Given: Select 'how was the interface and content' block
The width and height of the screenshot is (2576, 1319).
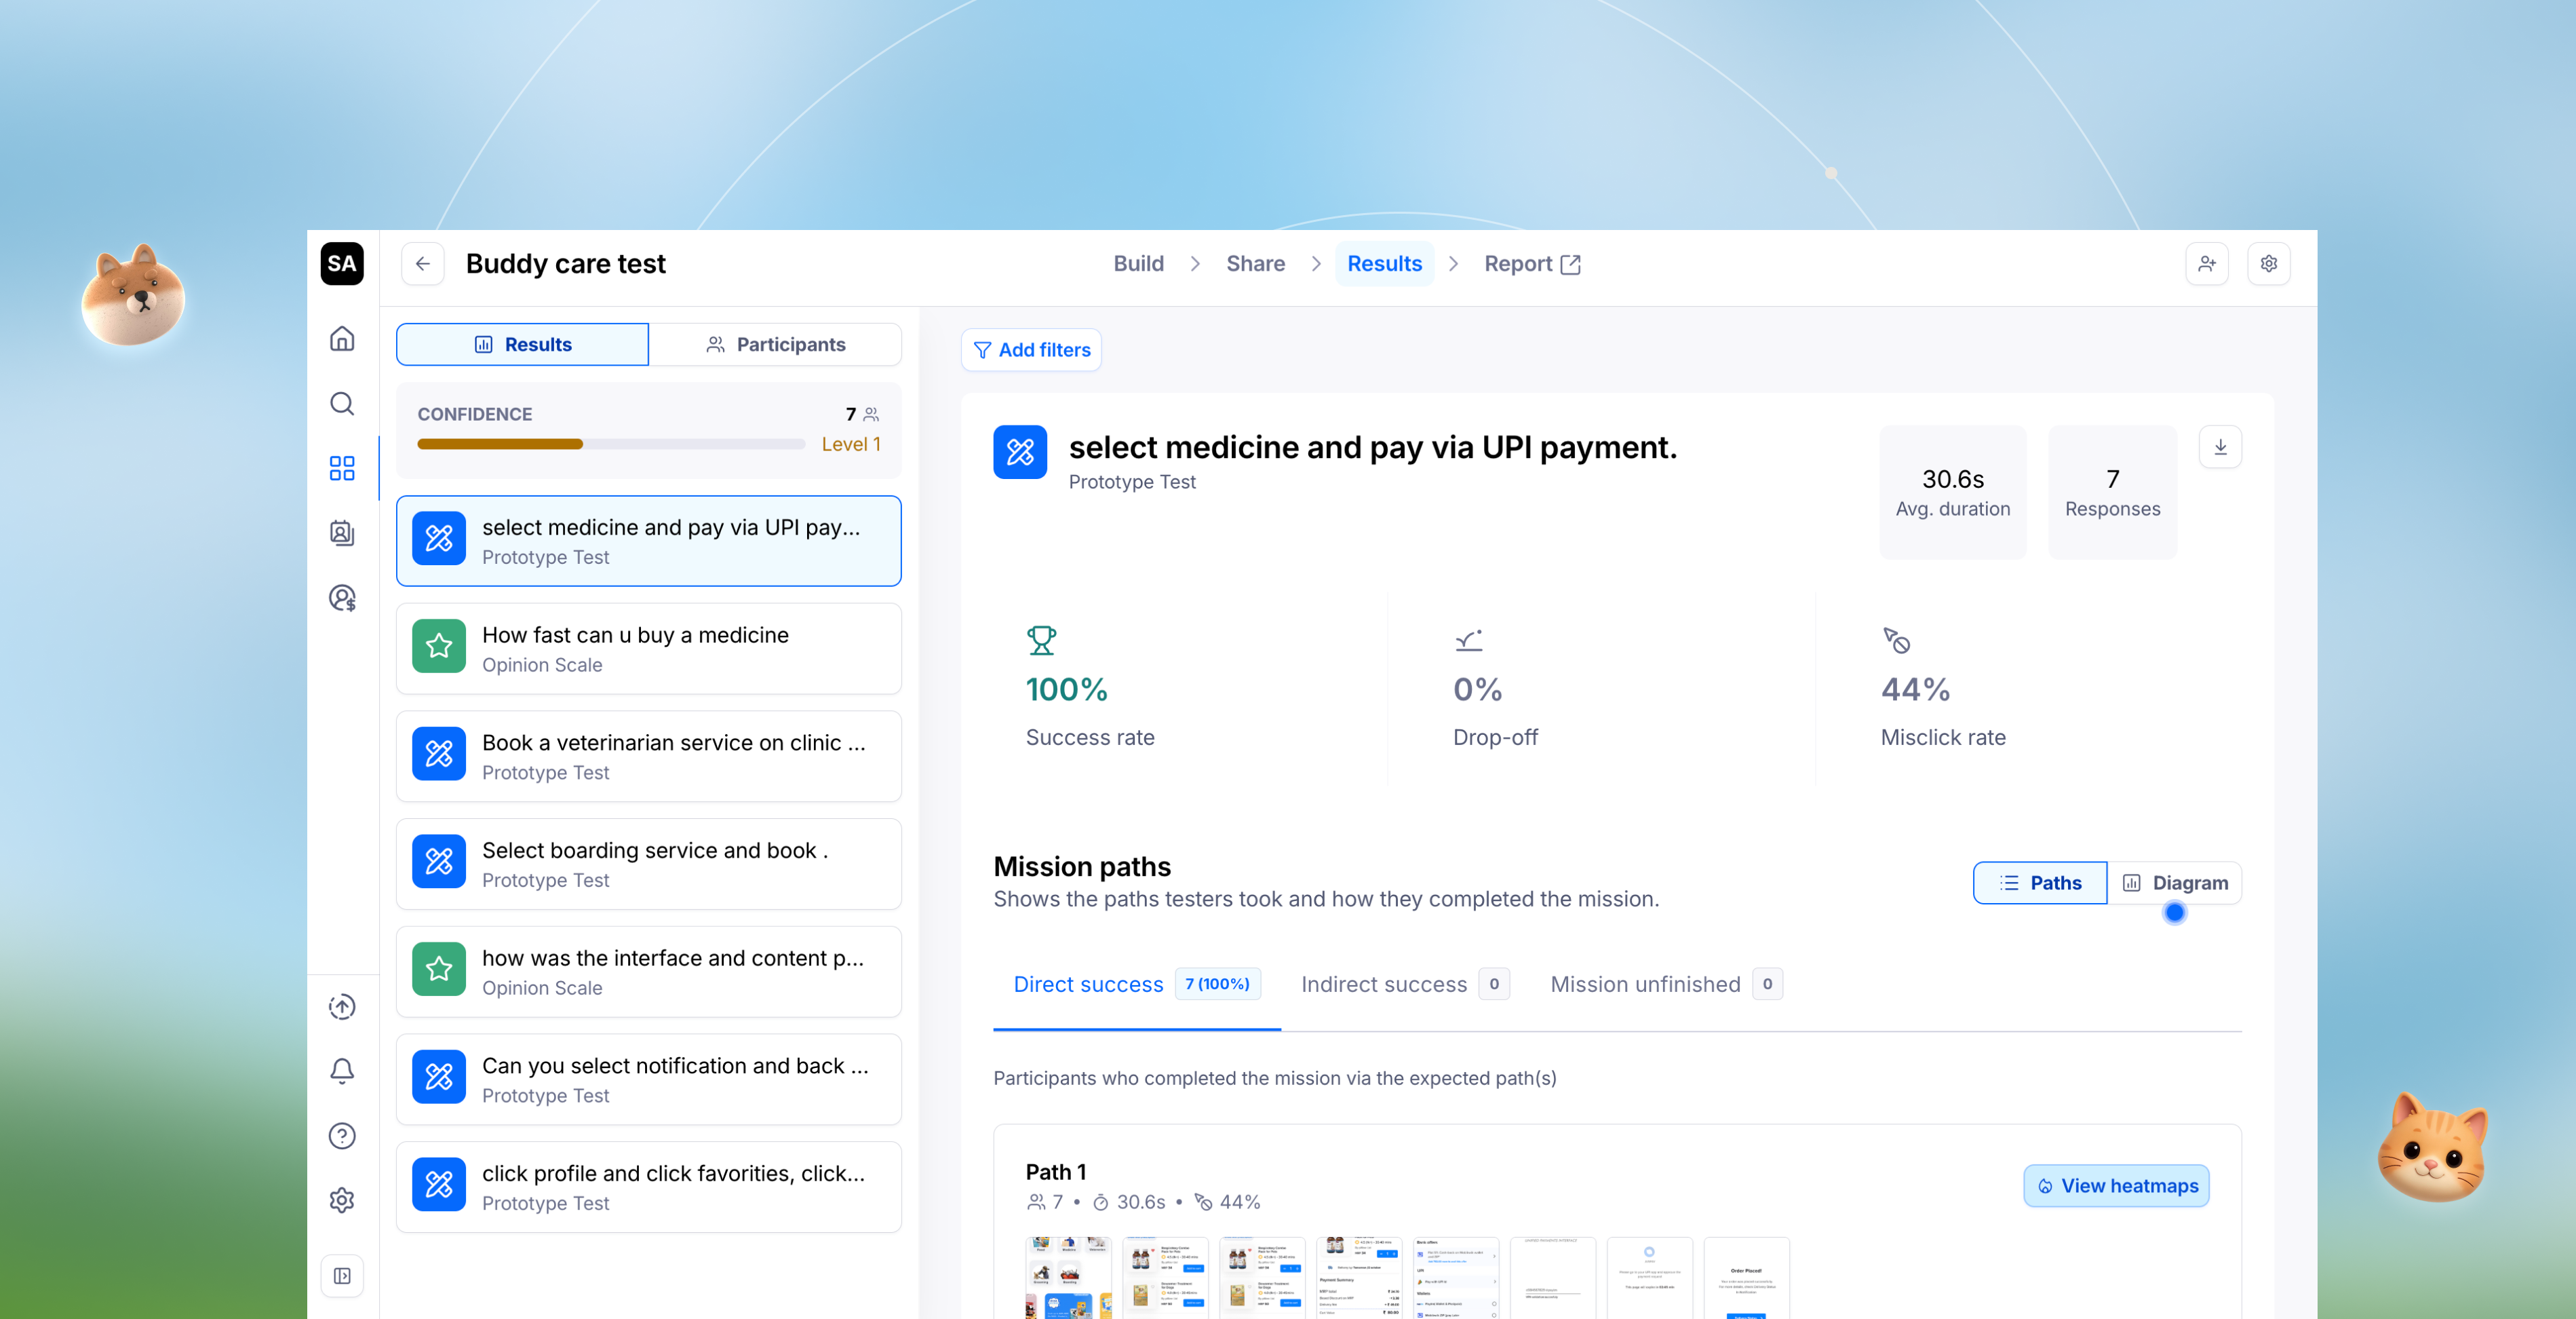Looking at the screenshot, I should pyautogui.click(x=648, y=972).
